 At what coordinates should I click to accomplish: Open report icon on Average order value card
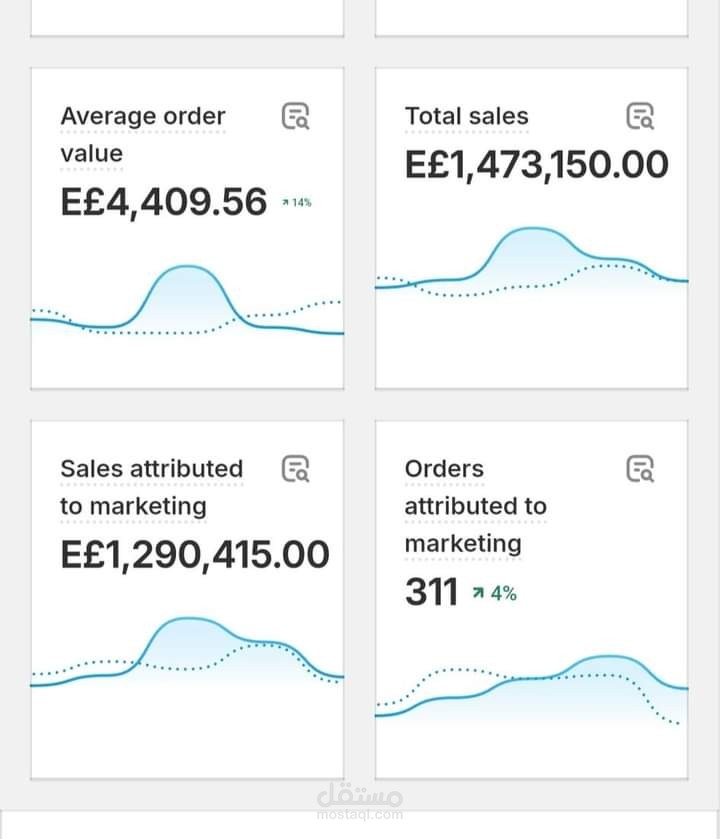(295, 116)
